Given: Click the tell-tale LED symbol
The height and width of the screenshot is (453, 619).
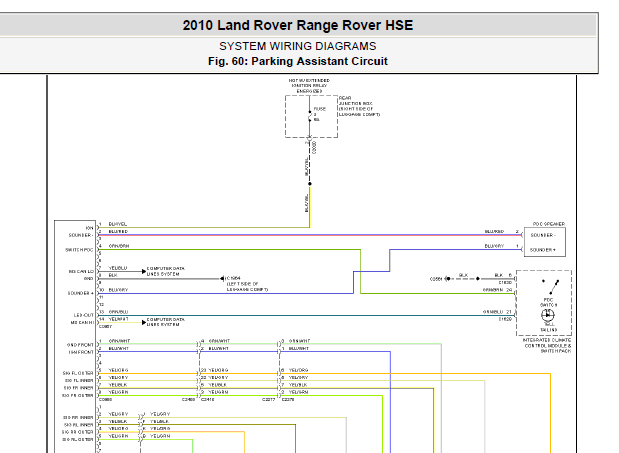Looking at the screenshot, I should tap(548, 315).
